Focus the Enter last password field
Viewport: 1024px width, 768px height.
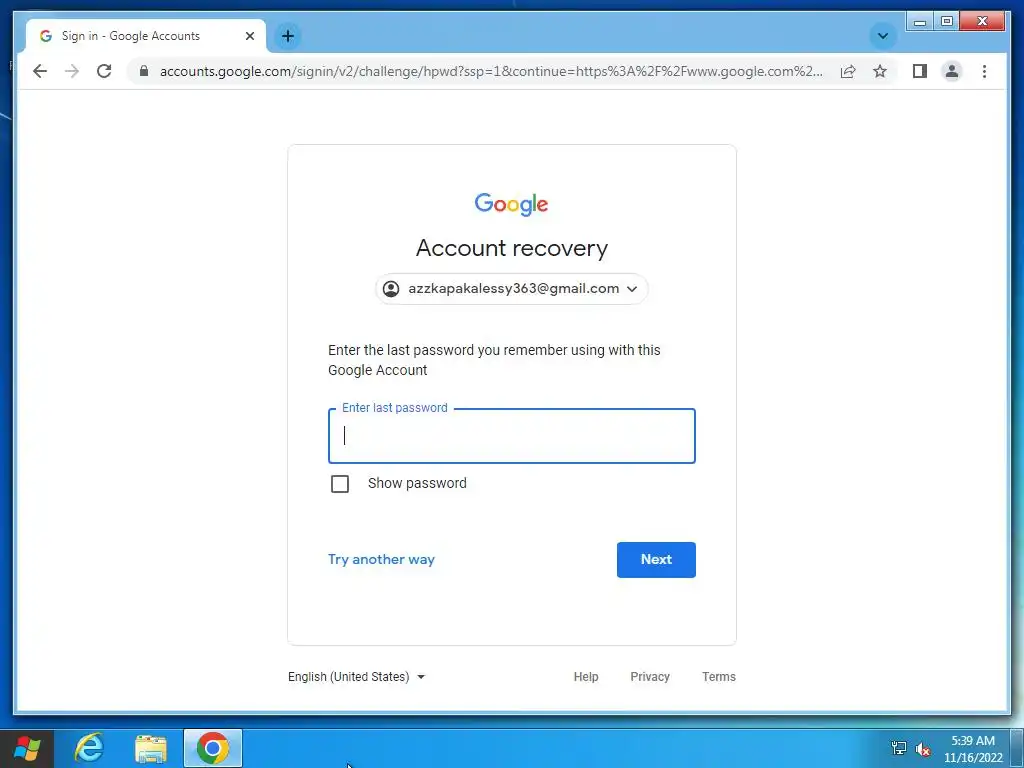click(512, 436)
